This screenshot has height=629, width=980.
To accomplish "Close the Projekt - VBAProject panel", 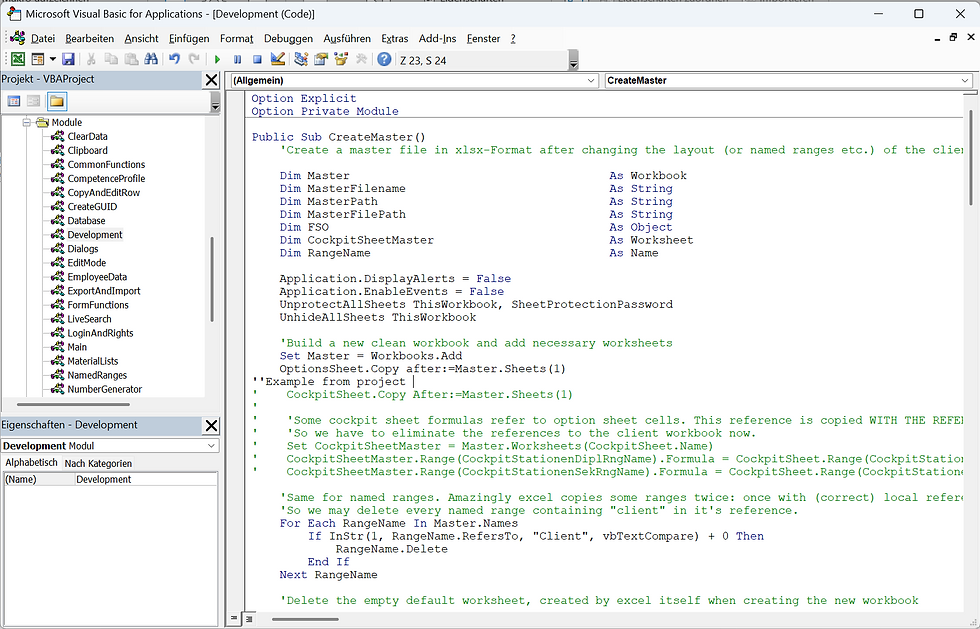I will 212,80.
